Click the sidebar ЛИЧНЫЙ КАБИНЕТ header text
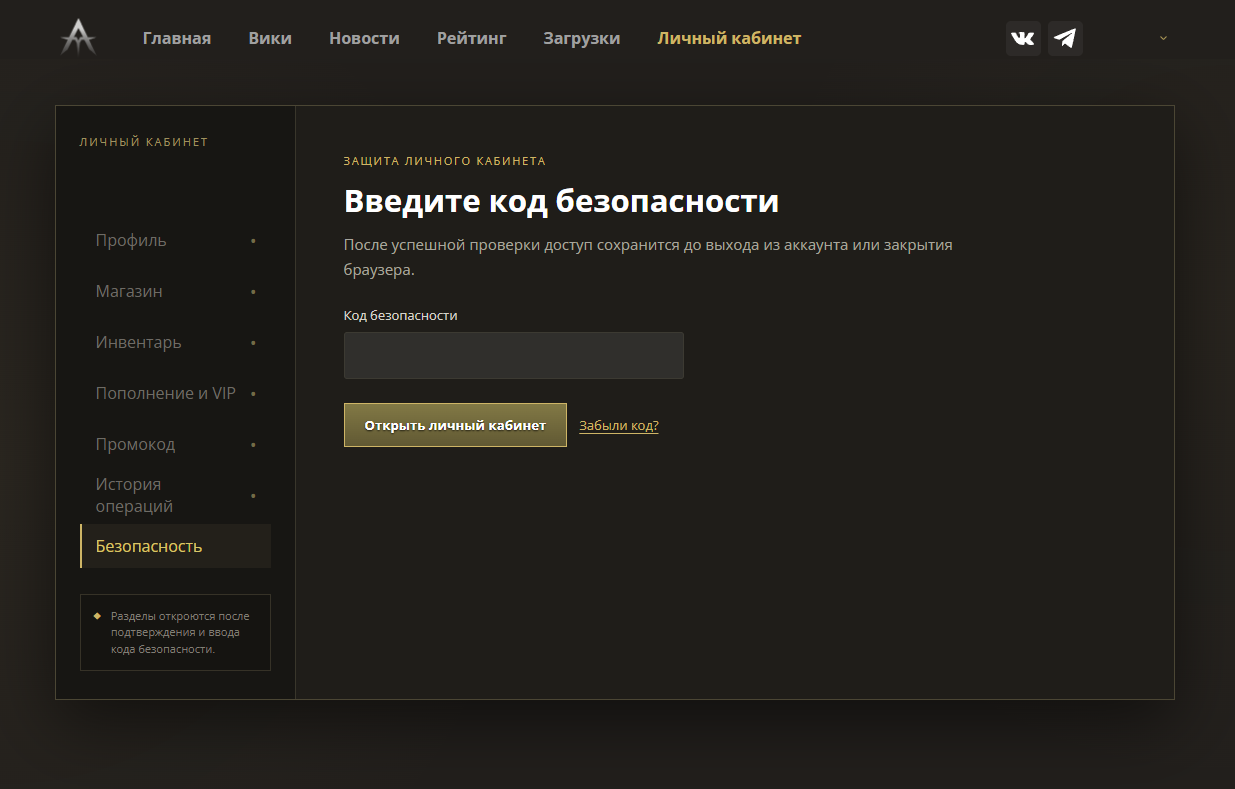Image resolution: width=1235 pixels, height=789 pixels. tap(144, 142)
